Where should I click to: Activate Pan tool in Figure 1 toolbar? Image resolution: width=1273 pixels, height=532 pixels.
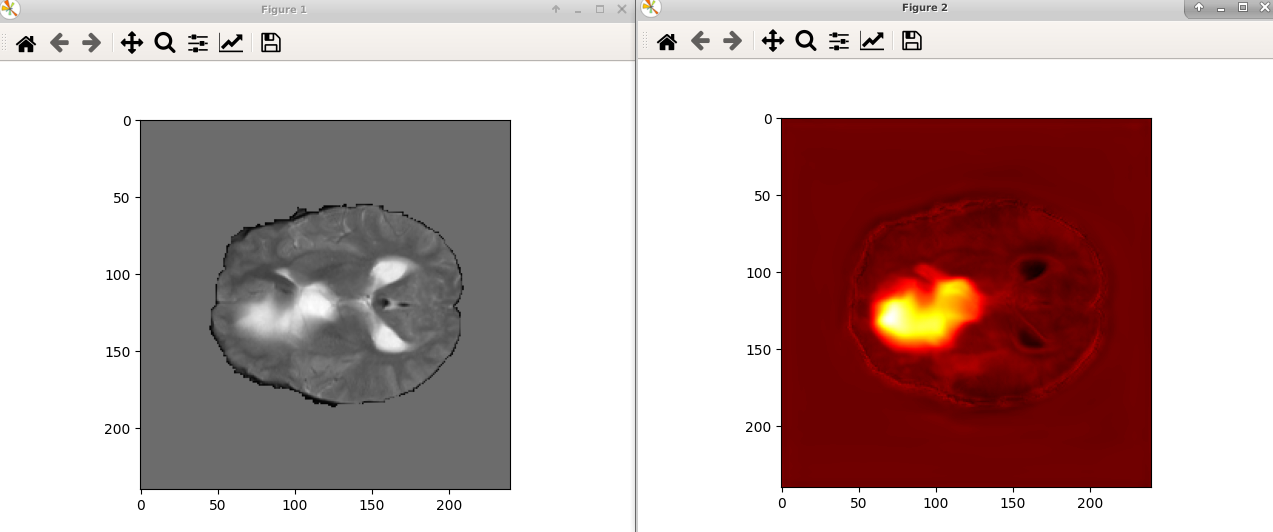point(132,43)
